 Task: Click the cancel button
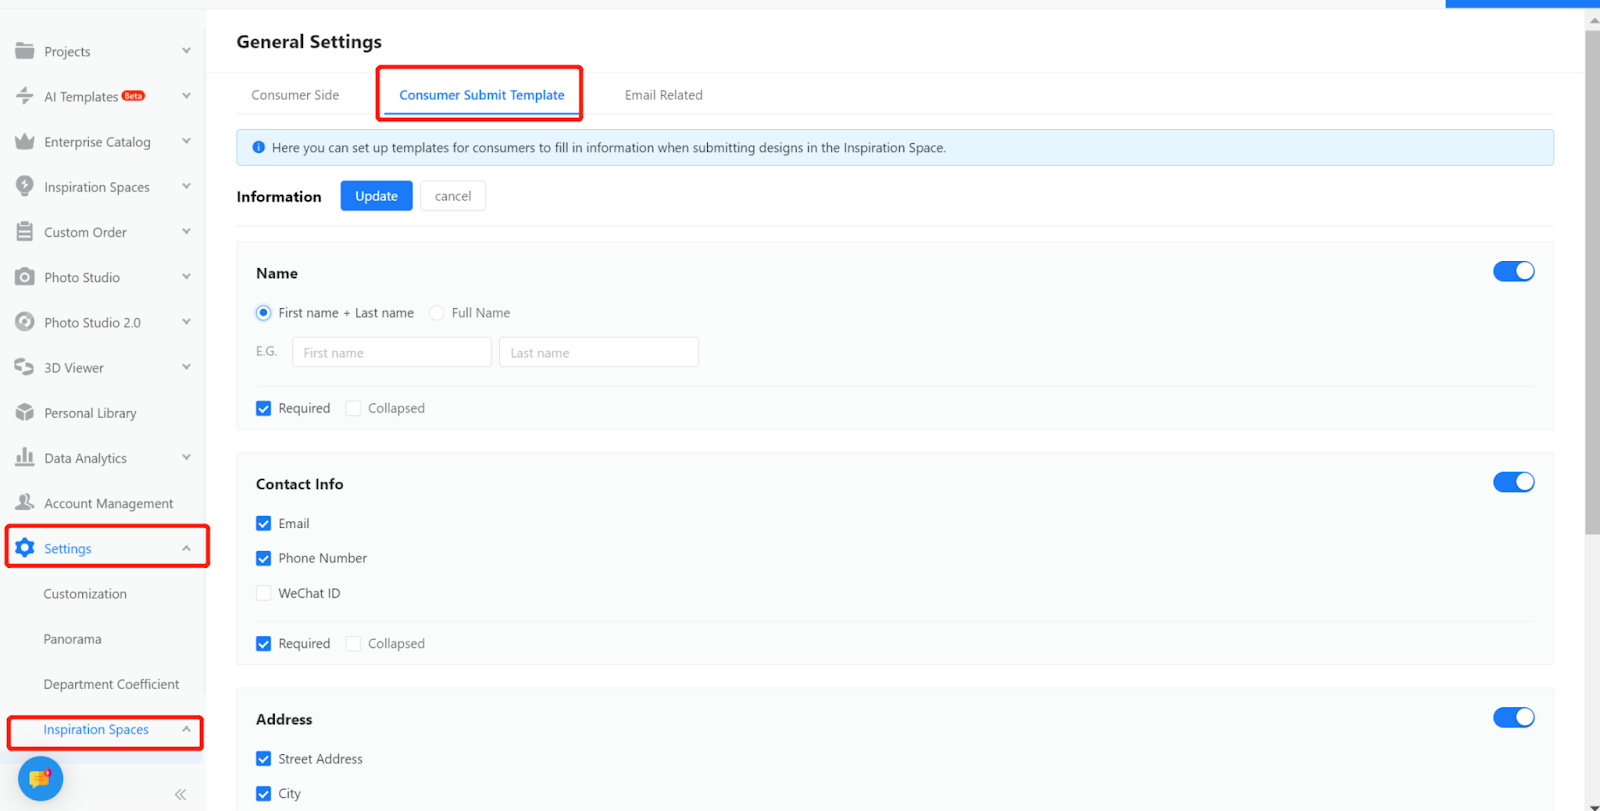(453, 196)
